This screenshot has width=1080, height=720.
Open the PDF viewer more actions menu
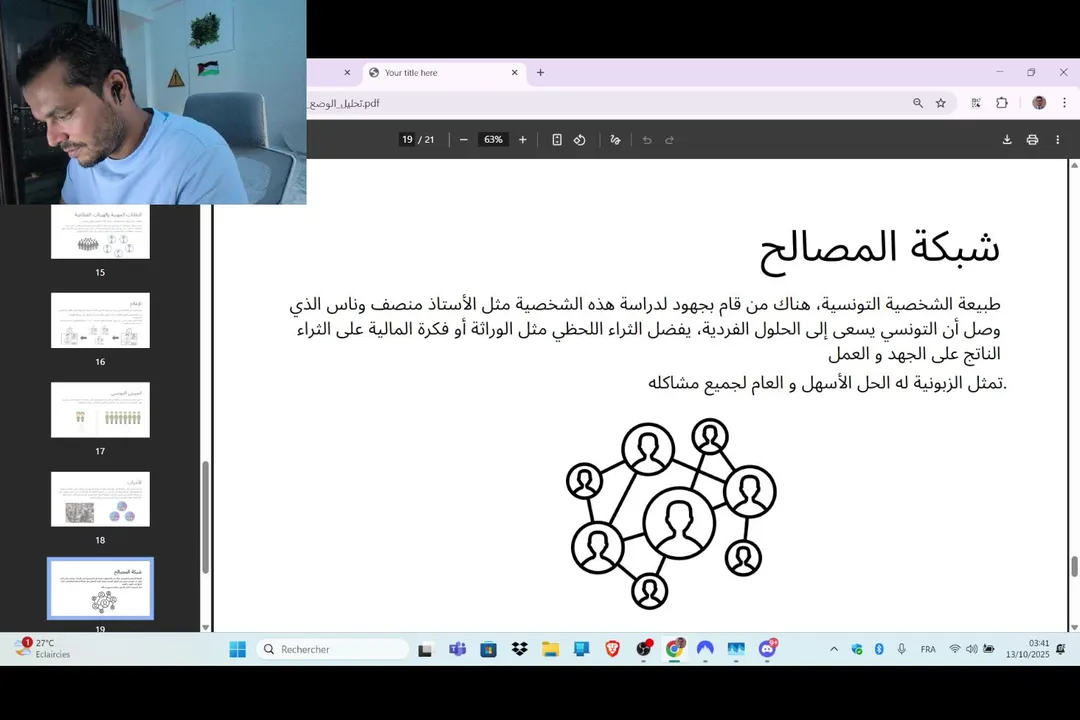tap(1057, 140)
